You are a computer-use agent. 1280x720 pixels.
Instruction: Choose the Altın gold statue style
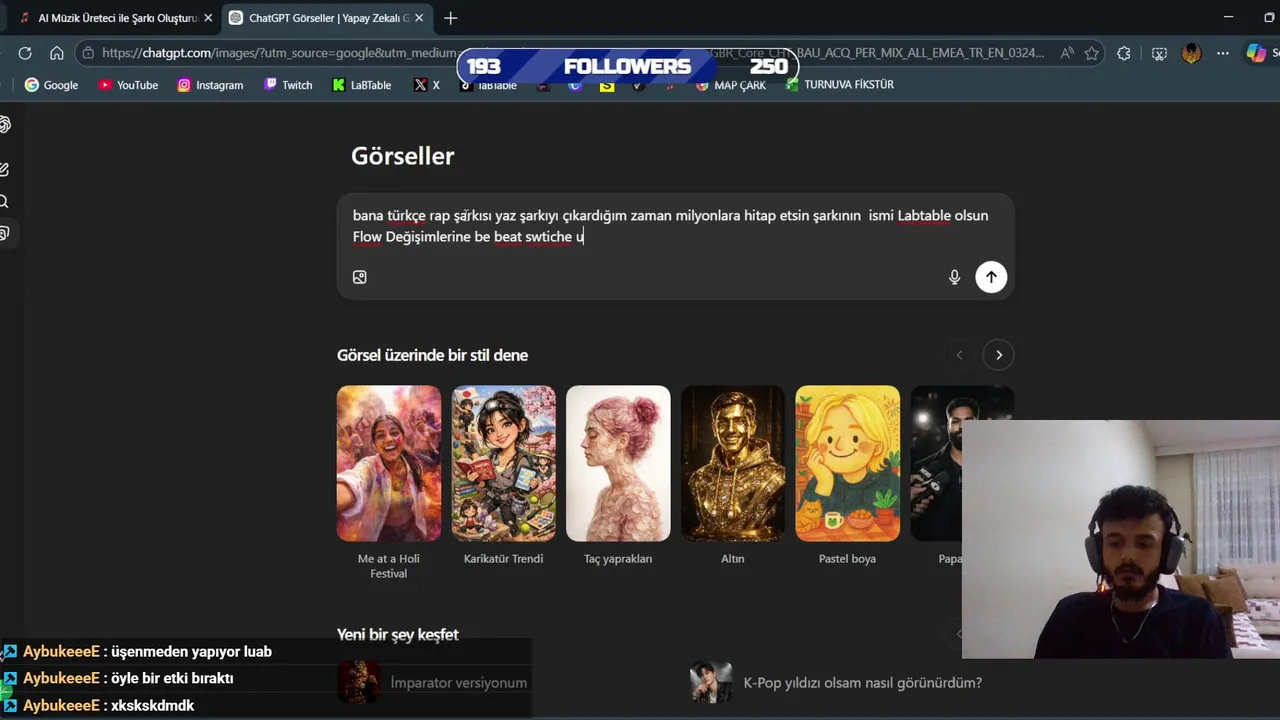pyautogui.click(x=733, y=463)
